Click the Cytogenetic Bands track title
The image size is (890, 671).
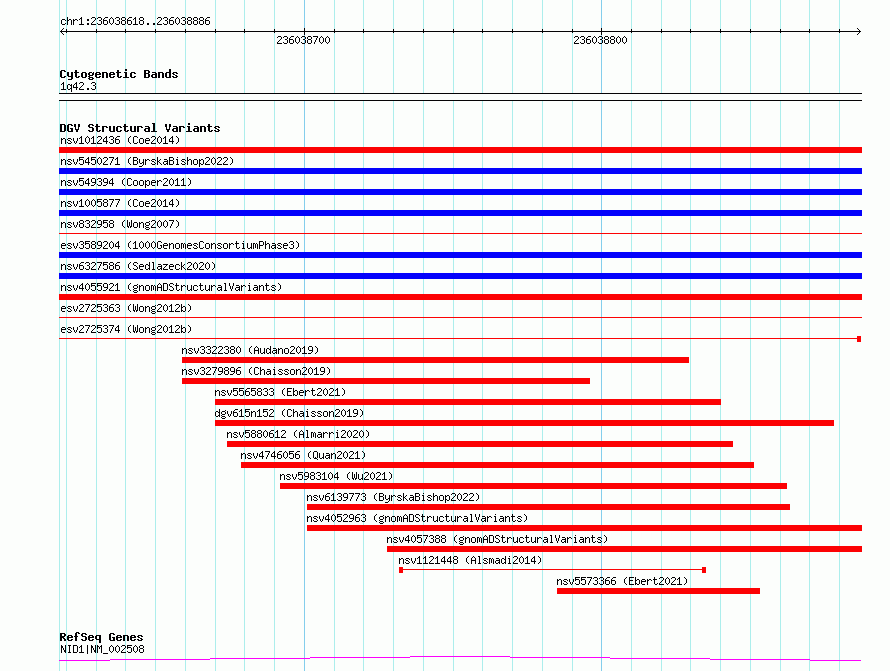(x=119, y=74)
